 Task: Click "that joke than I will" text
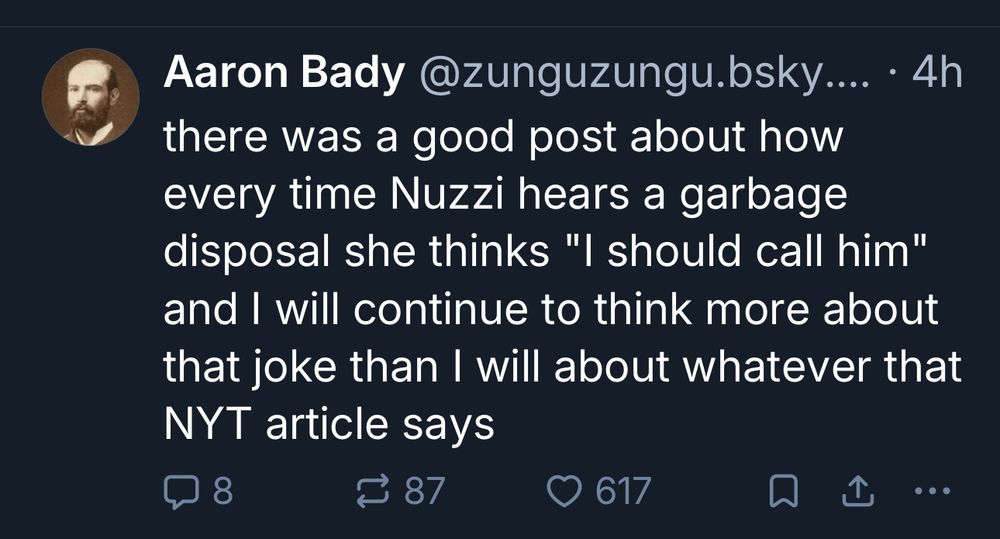click(x=349, y=367)
